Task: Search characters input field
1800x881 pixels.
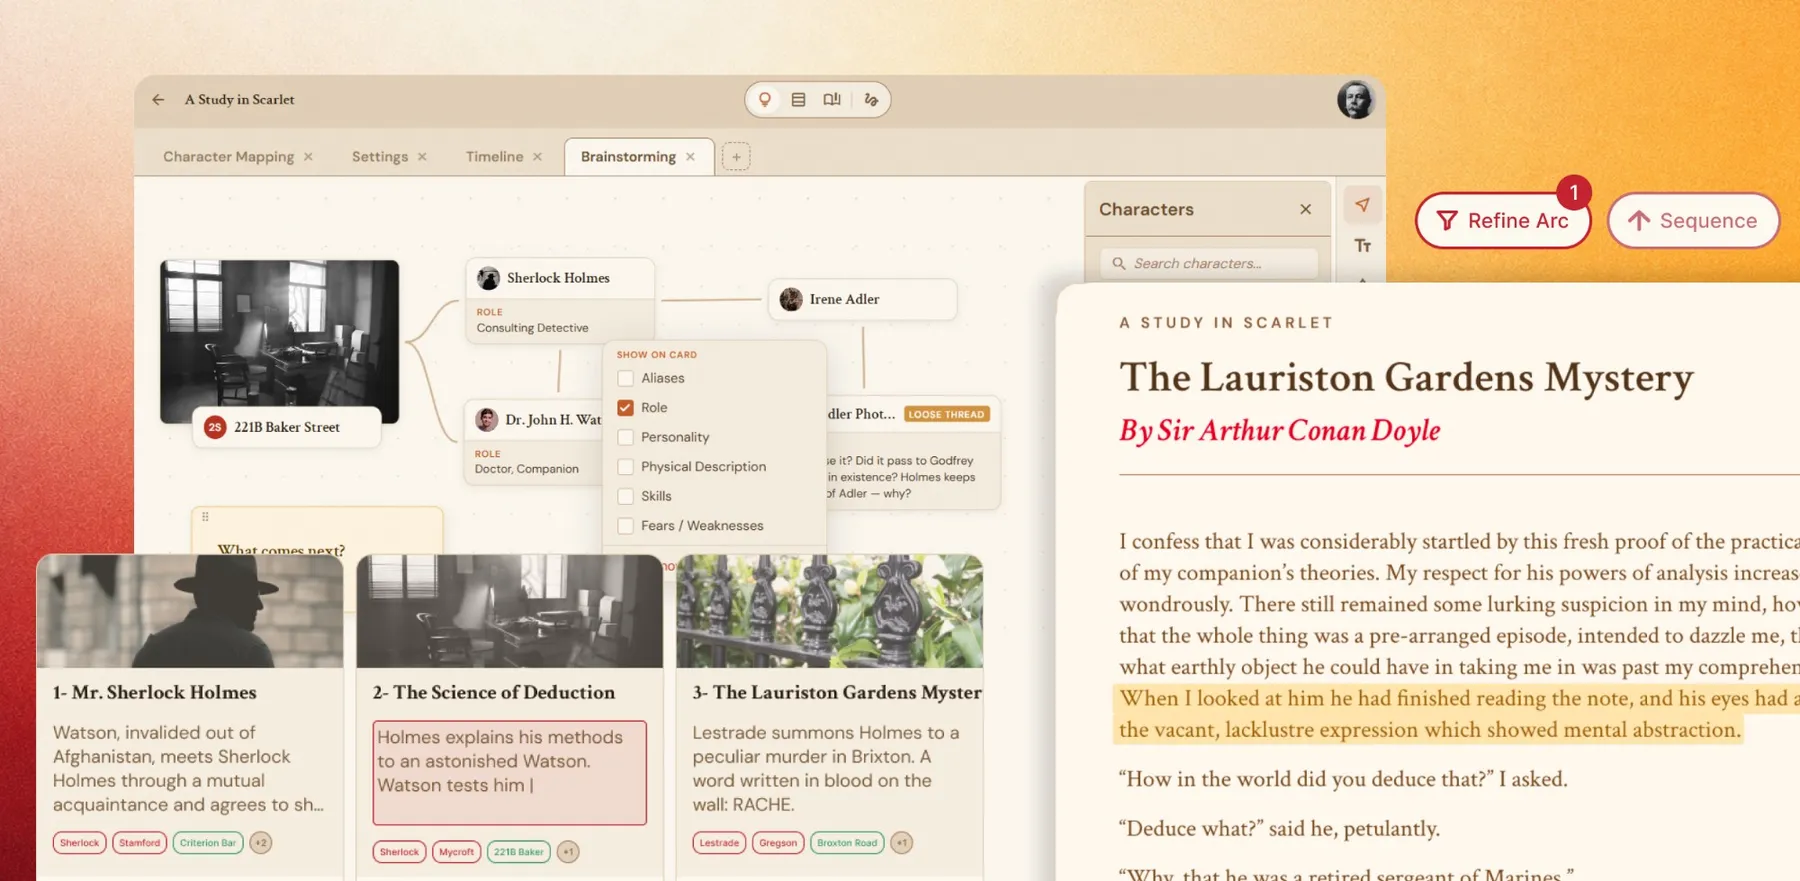Action: coord(1208,264)
